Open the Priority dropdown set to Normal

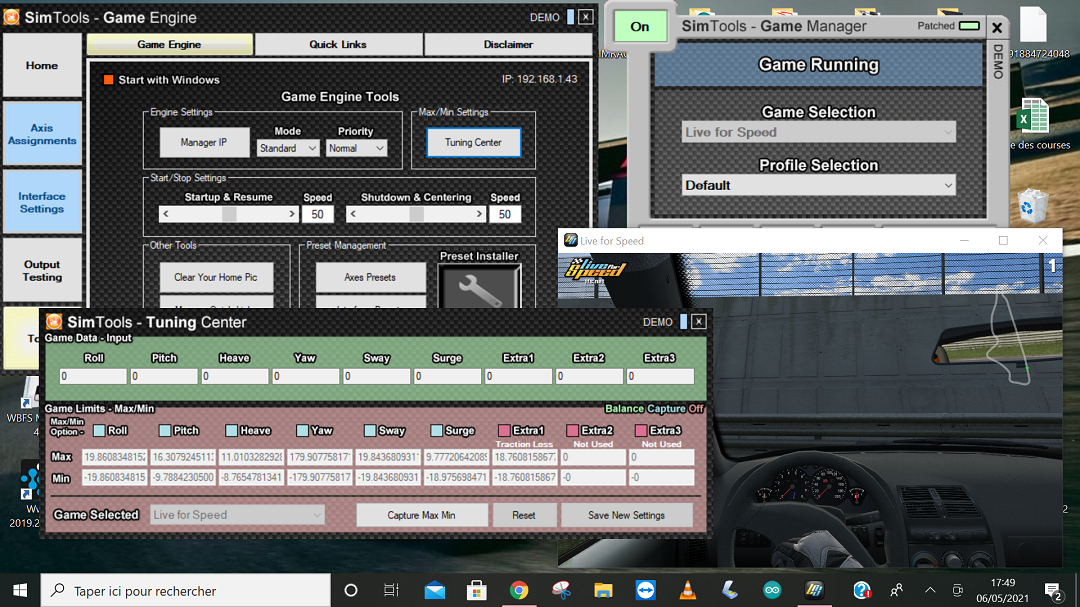click(x=356, y=148)
